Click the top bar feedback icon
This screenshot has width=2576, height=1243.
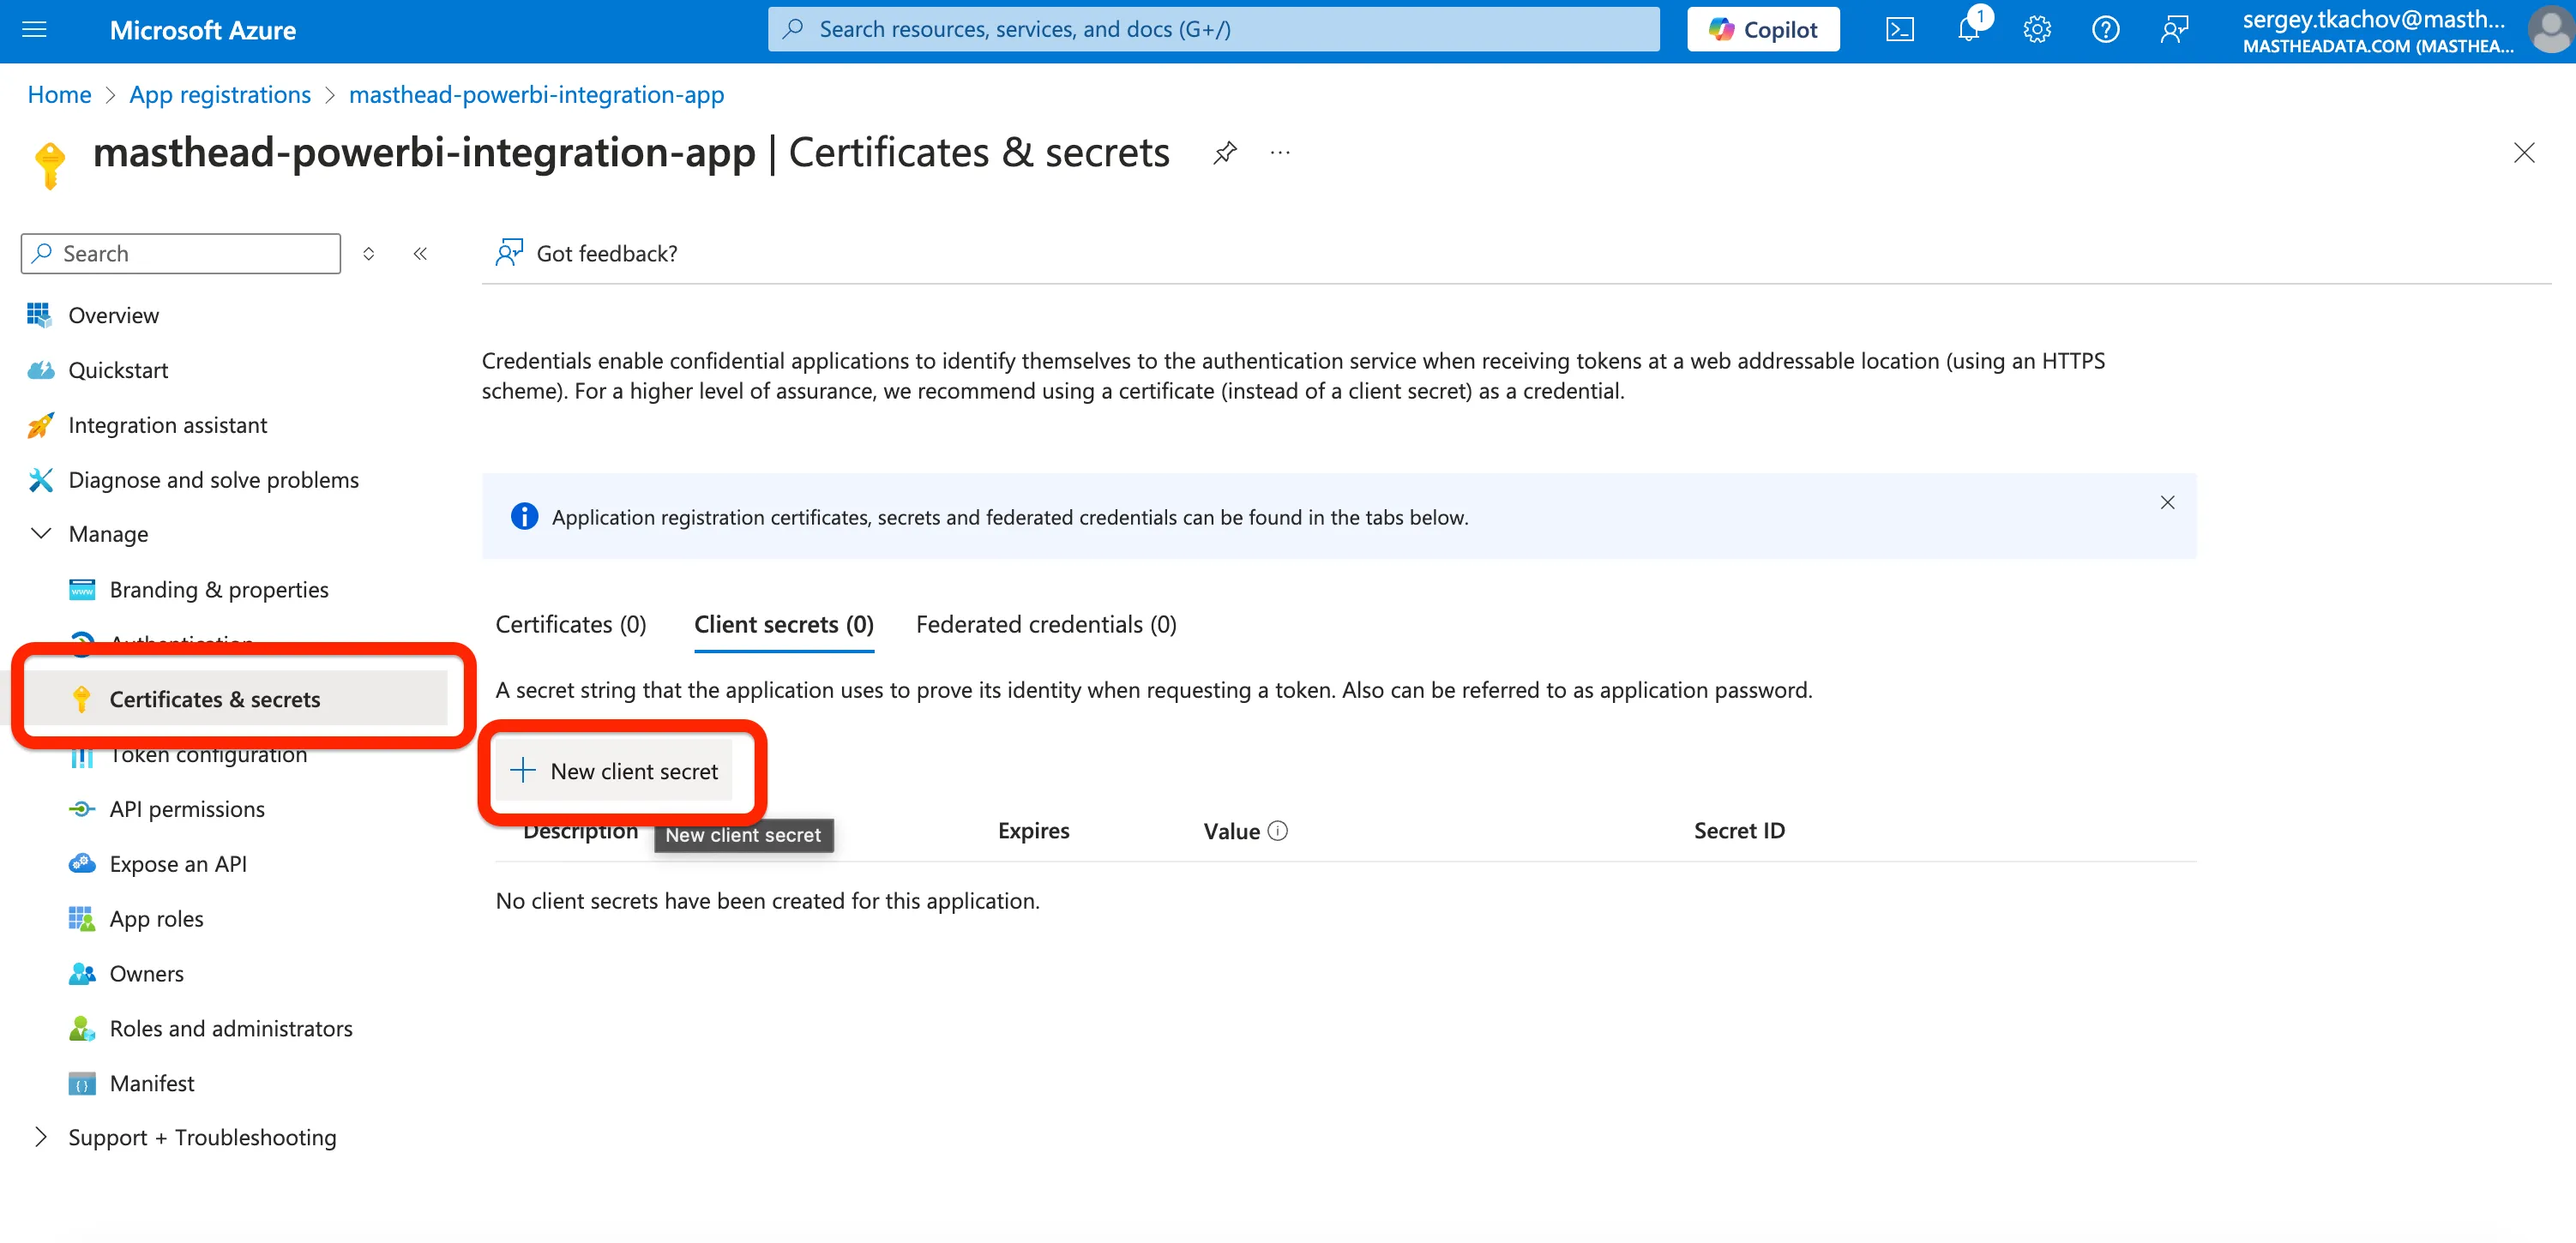coord(2174,30)
